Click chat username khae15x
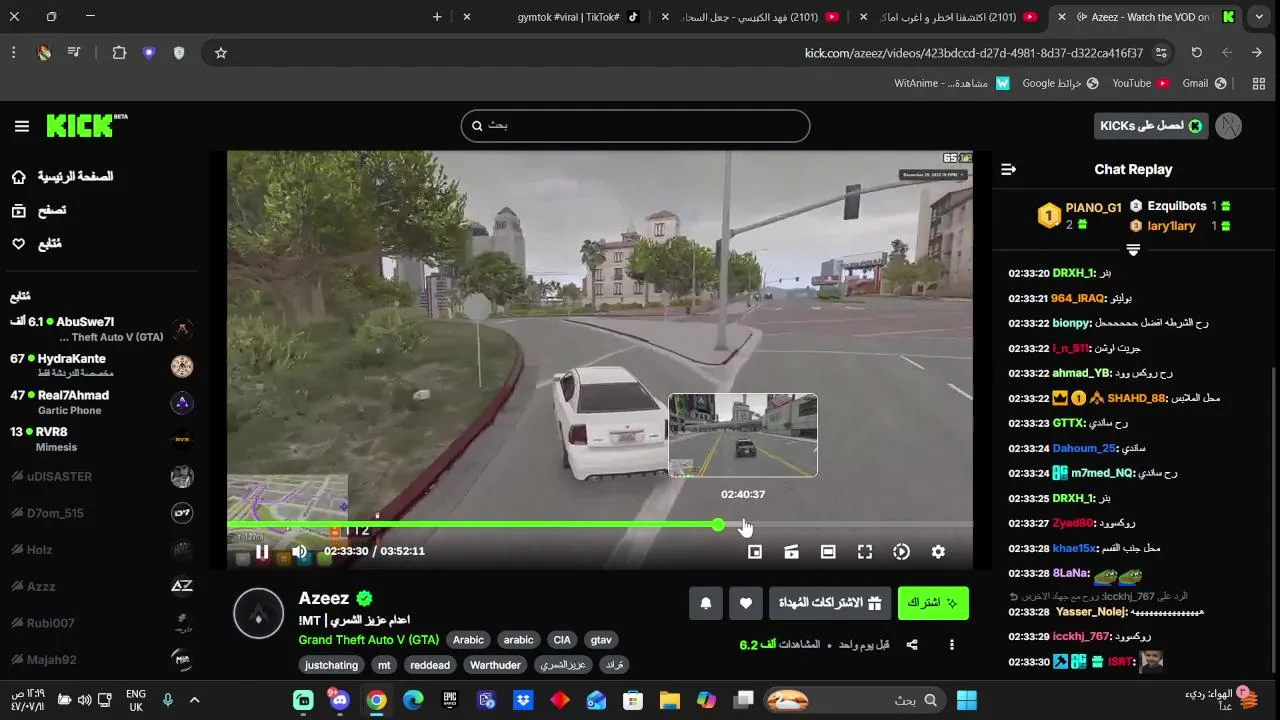 1075,548
